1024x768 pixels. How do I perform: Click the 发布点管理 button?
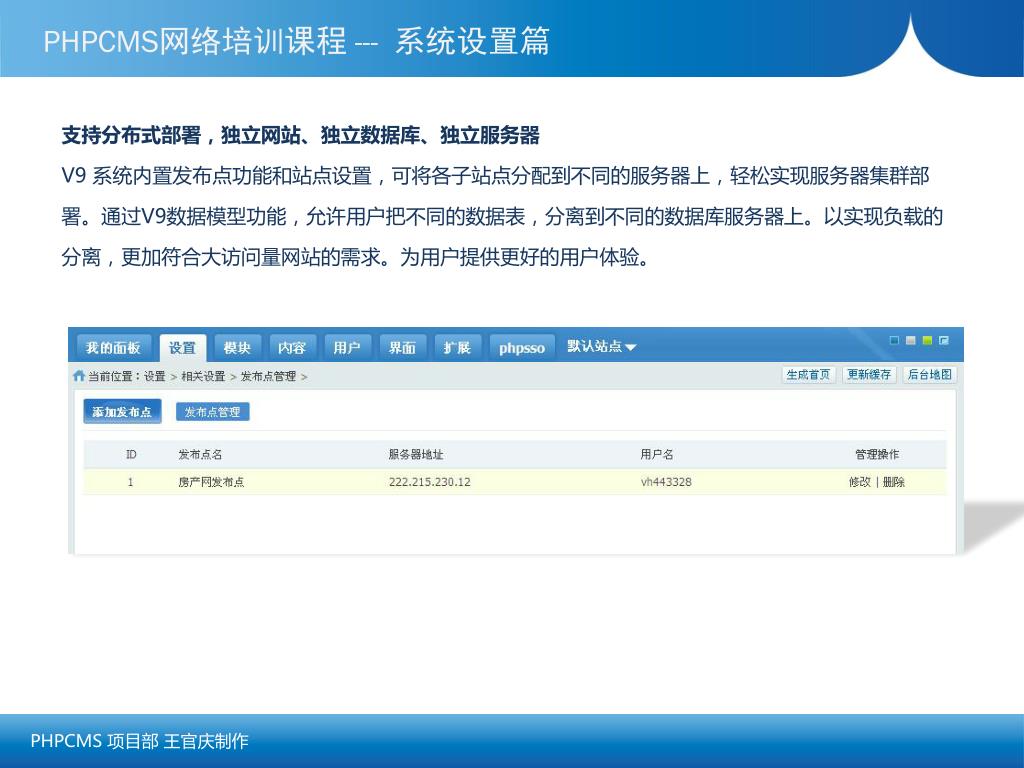212,412
